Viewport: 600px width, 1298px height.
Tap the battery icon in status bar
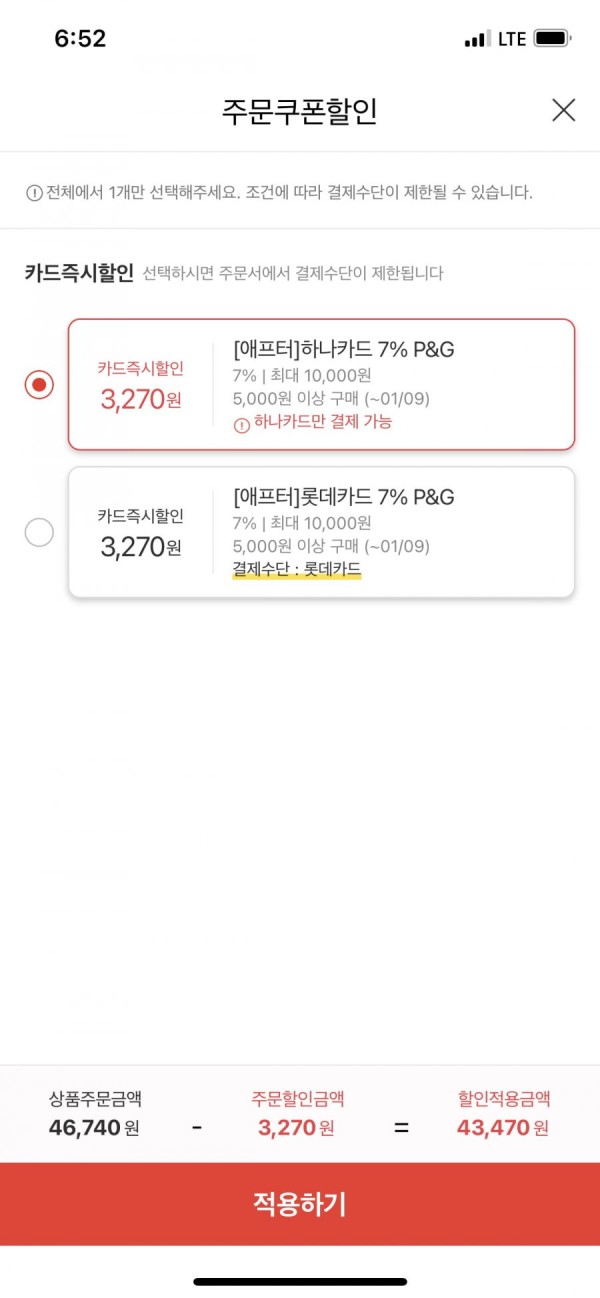pyautogui.click(x=553, y=39)
